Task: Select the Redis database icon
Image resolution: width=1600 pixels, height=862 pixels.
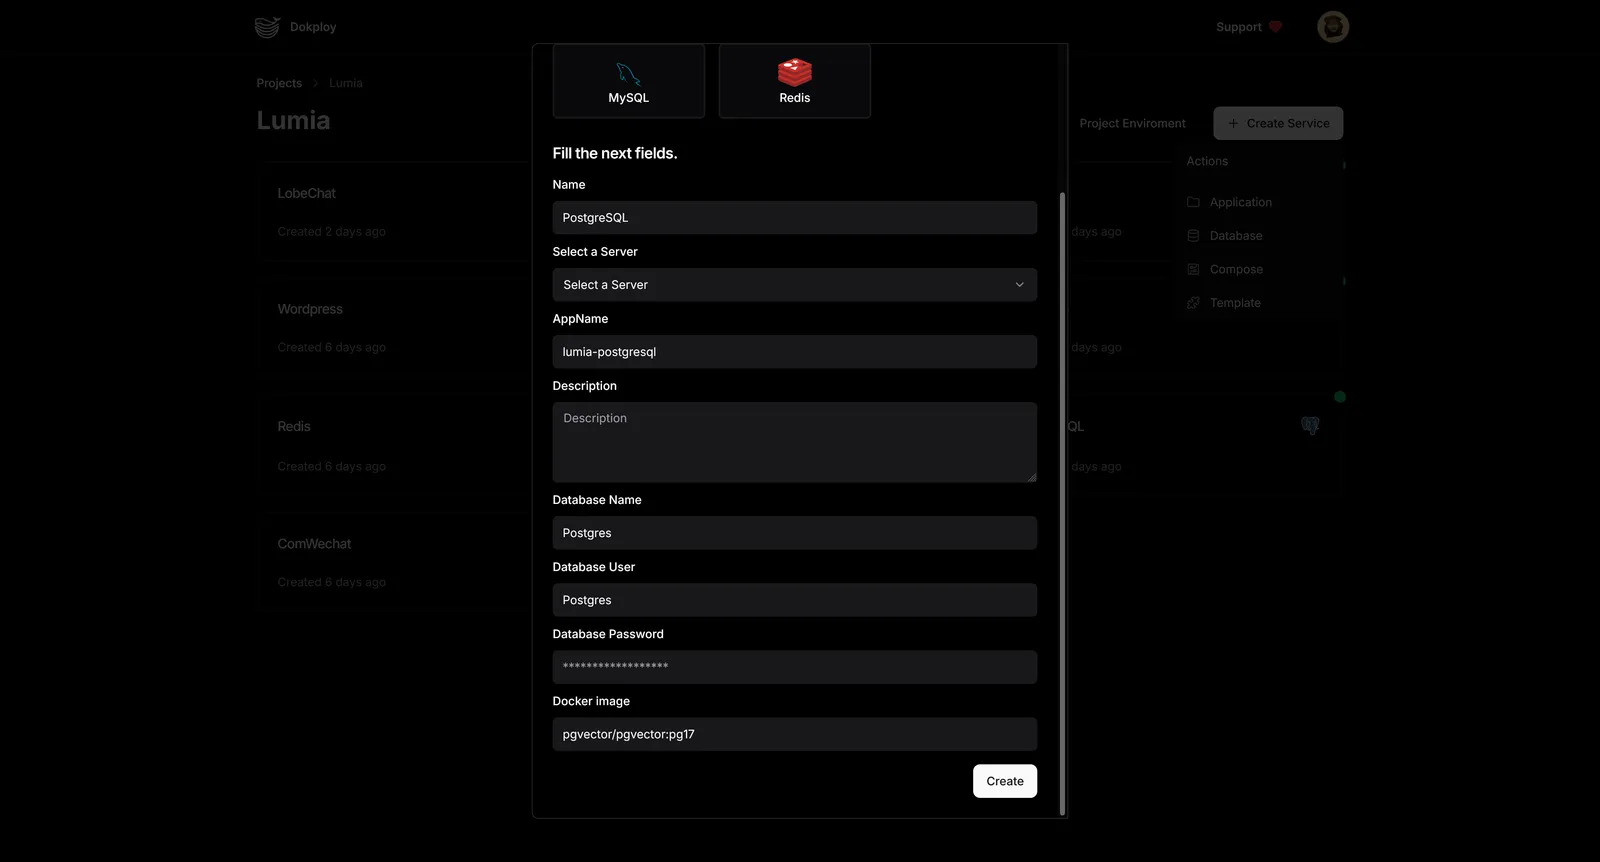Action: [x=794, y=72]
